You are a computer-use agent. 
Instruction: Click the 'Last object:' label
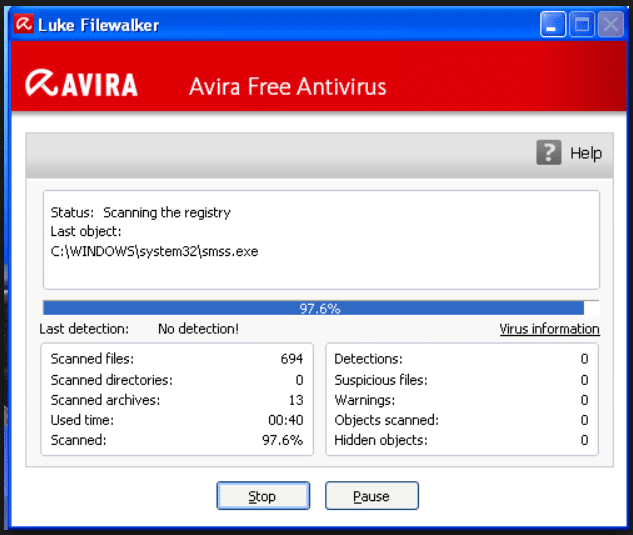[x=86, y=231]
